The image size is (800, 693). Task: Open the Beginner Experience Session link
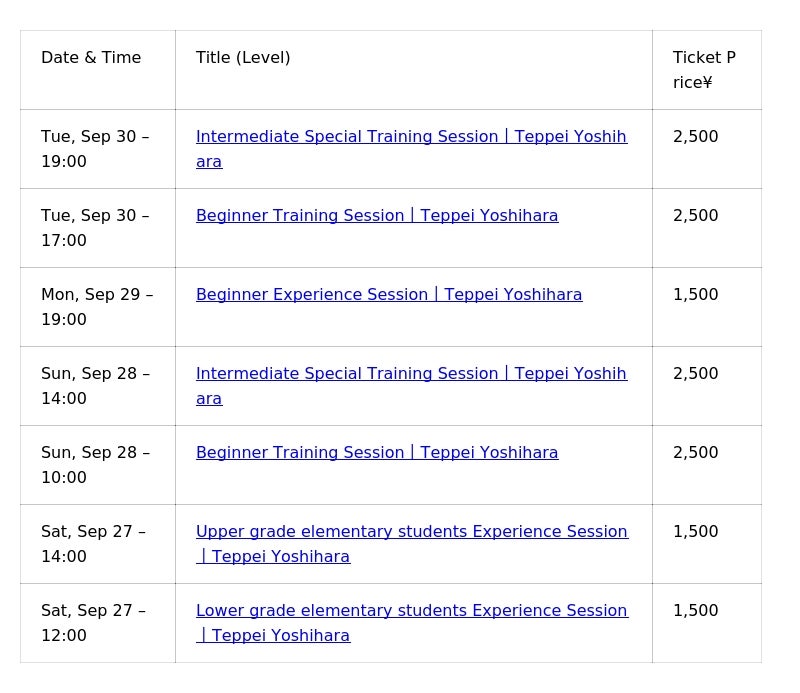click(x=389, y=295)
